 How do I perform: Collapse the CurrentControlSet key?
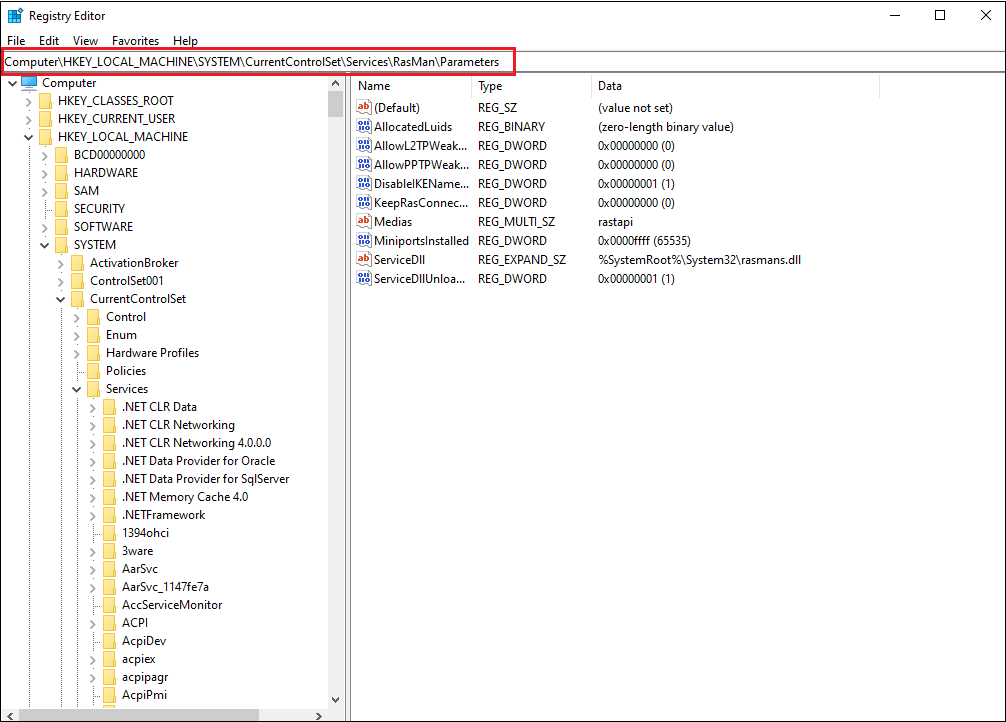coord(60,298)
